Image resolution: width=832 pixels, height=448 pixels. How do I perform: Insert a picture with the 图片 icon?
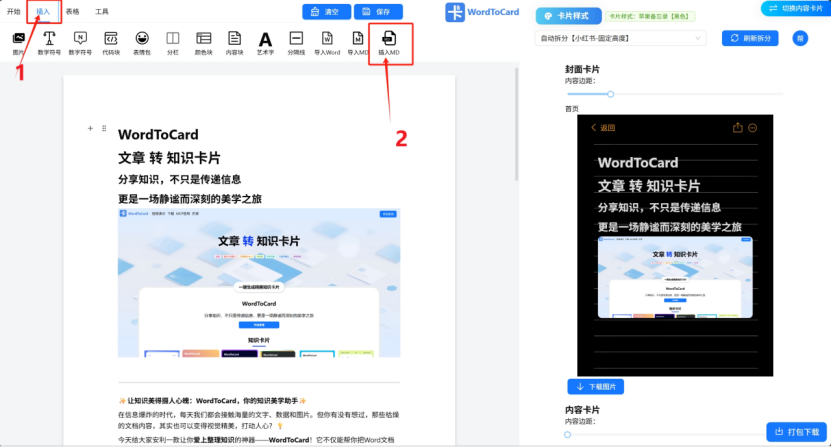(x=19, y=43)
